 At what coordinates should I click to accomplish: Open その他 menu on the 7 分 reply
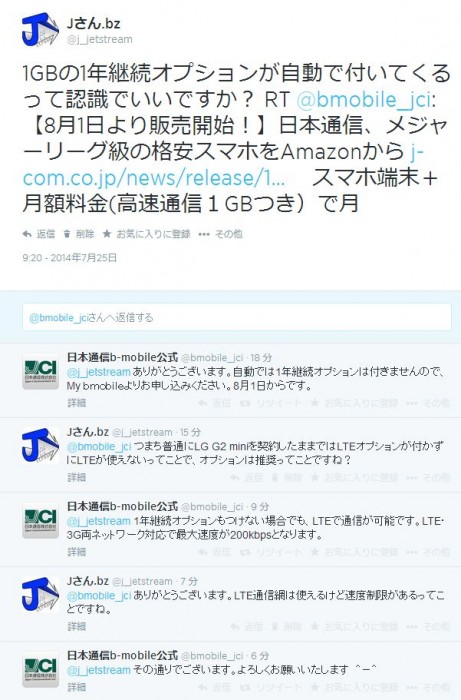pos(428,627)
